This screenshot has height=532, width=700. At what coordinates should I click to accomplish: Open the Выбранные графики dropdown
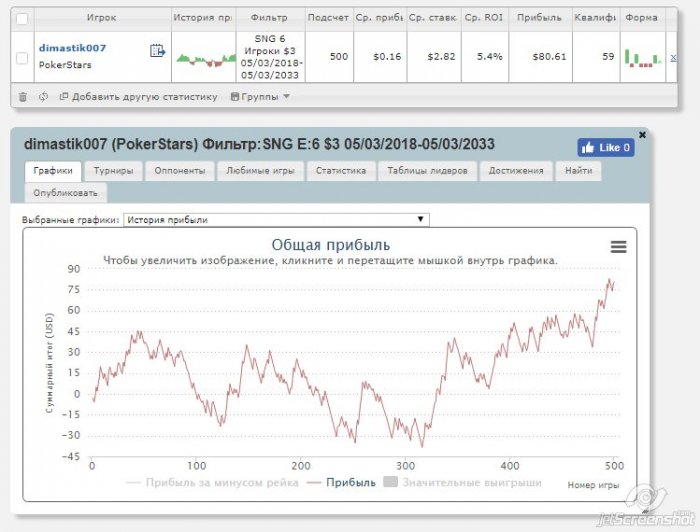pos(276,220)
